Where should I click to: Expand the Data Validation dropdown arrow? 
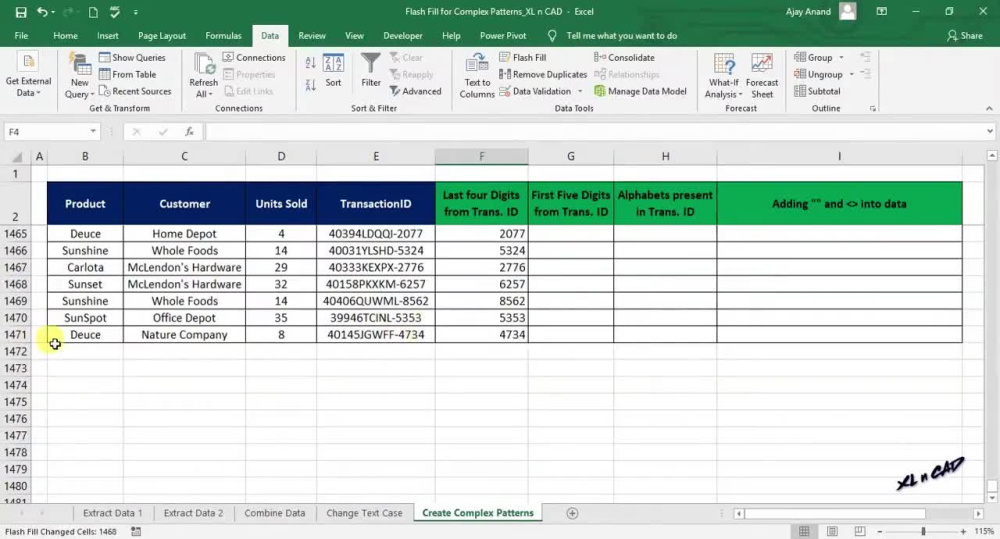pyautogui.click(x=580, y=91)
